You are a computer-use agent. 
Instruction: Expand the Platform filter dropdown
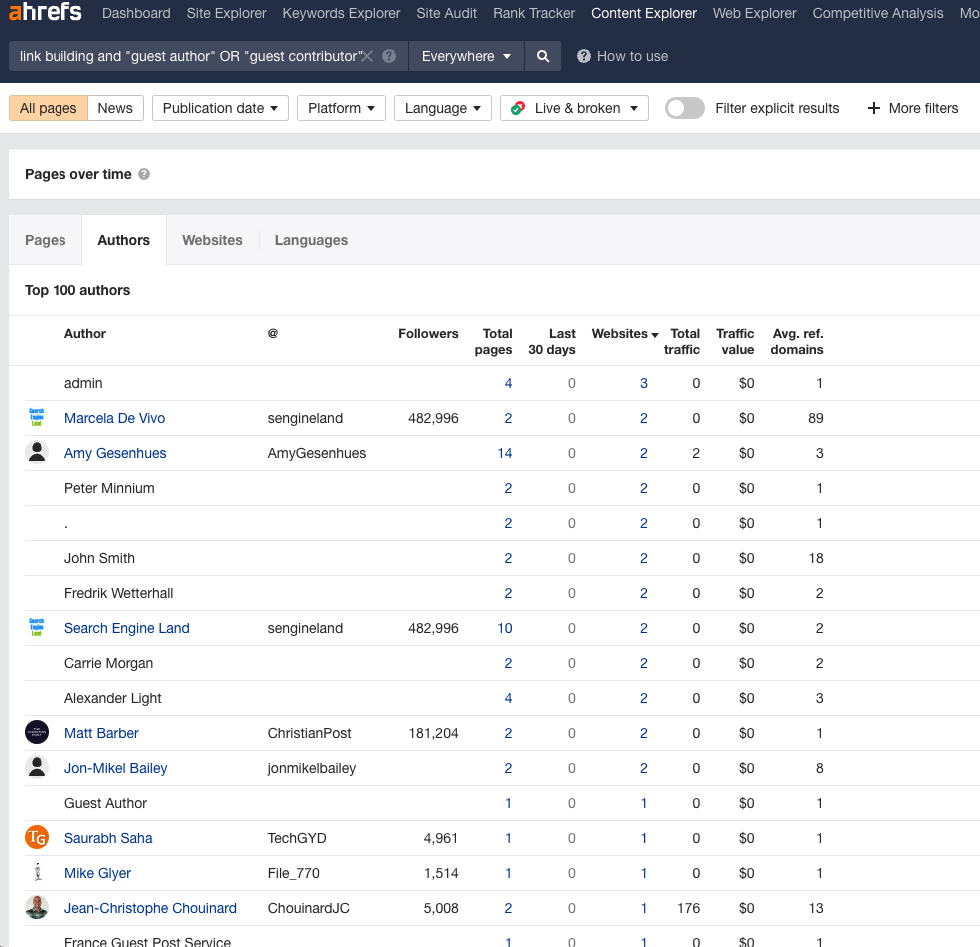tap(341, 108)
